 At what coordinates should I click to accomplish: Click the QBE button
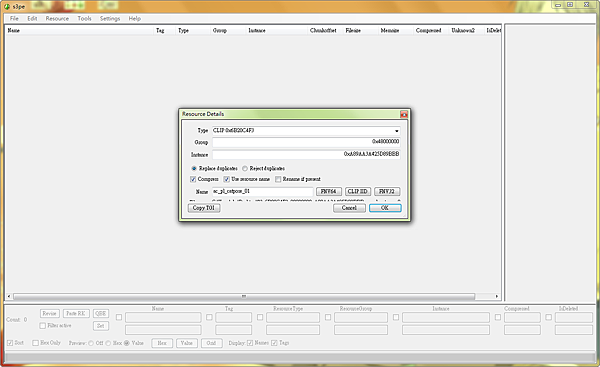pyautogui.click(x=101, y=313)
